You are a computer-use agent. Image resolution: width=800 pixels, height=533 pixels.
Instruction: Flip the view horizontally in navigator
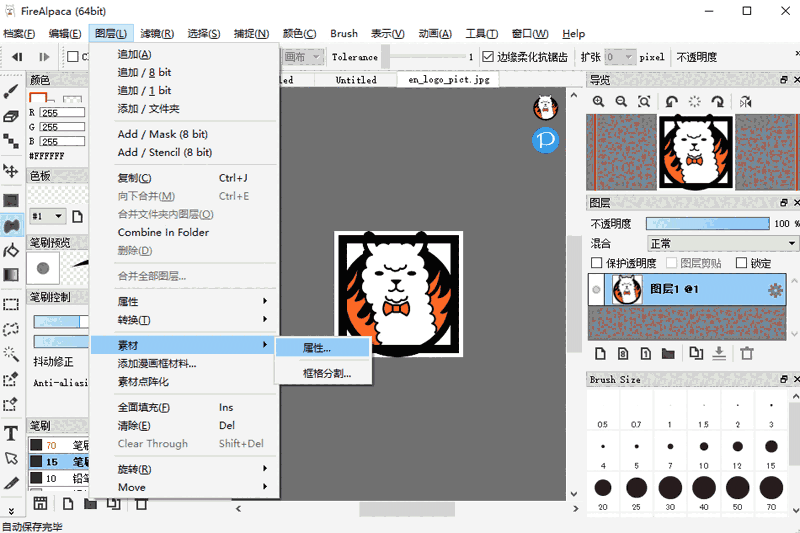[x=745, y=101]
